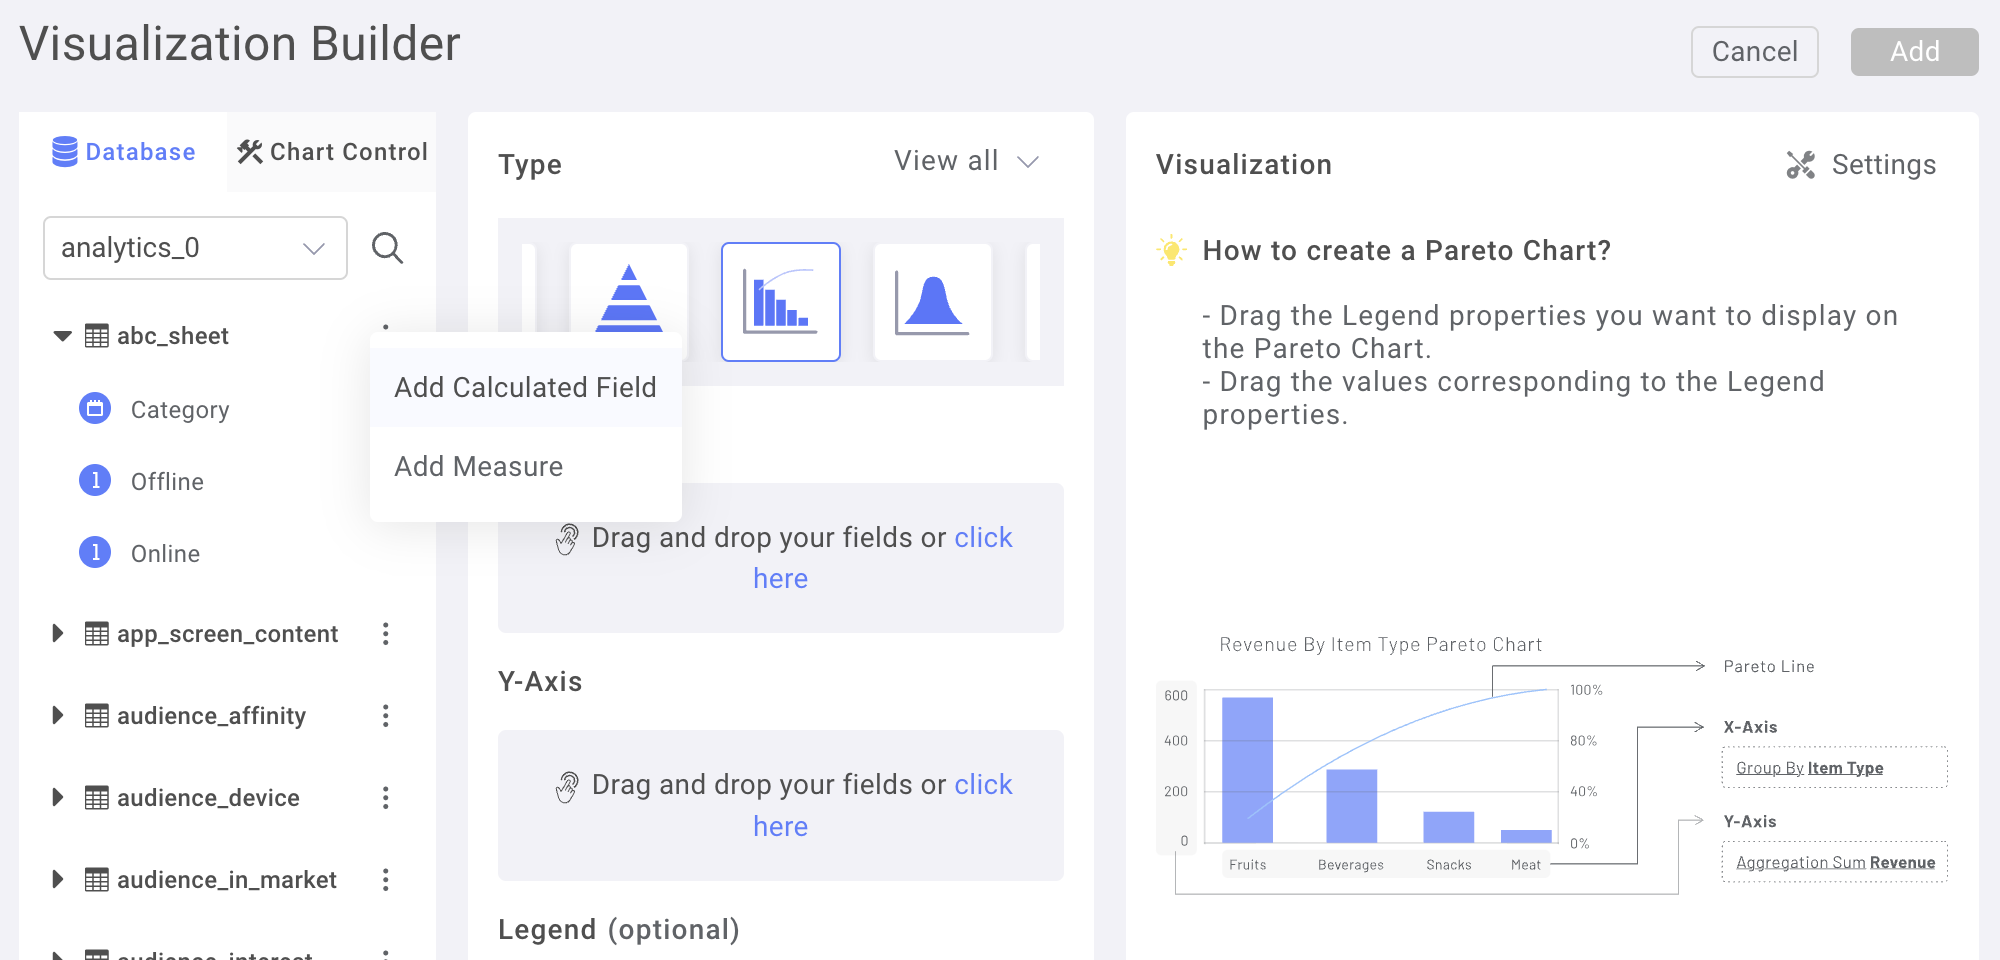
Task: Open the three-dot menu for audience_affinity
Action: click(386, 715)
